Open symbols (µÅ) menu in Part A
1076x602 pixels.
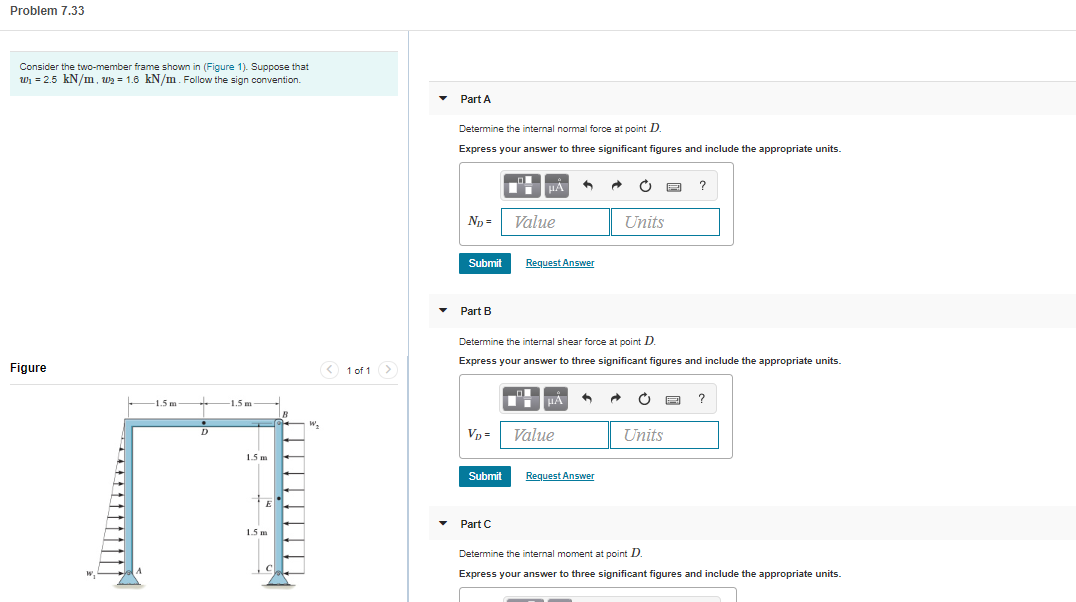coord(557,186)
